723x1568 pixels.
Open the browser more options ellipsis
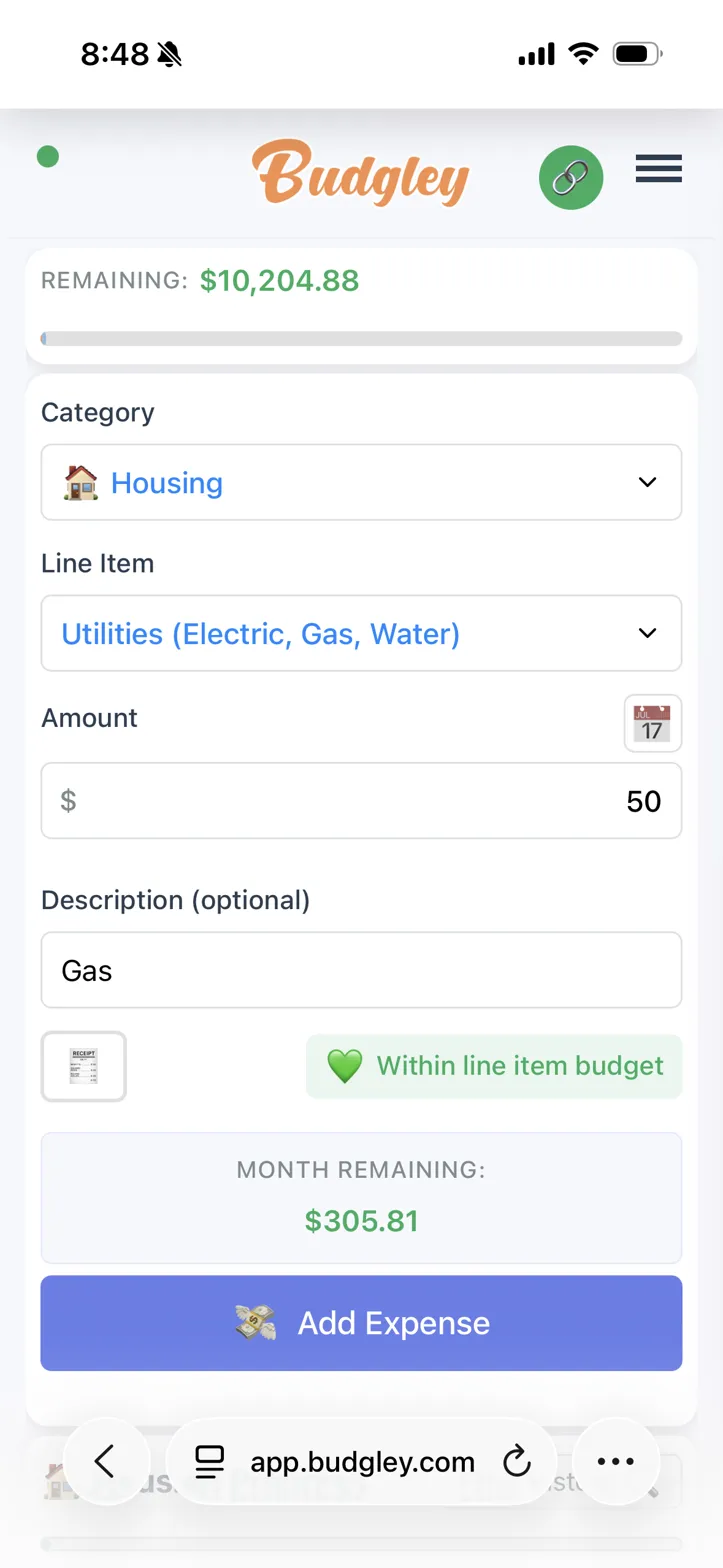coord(615,1461)
